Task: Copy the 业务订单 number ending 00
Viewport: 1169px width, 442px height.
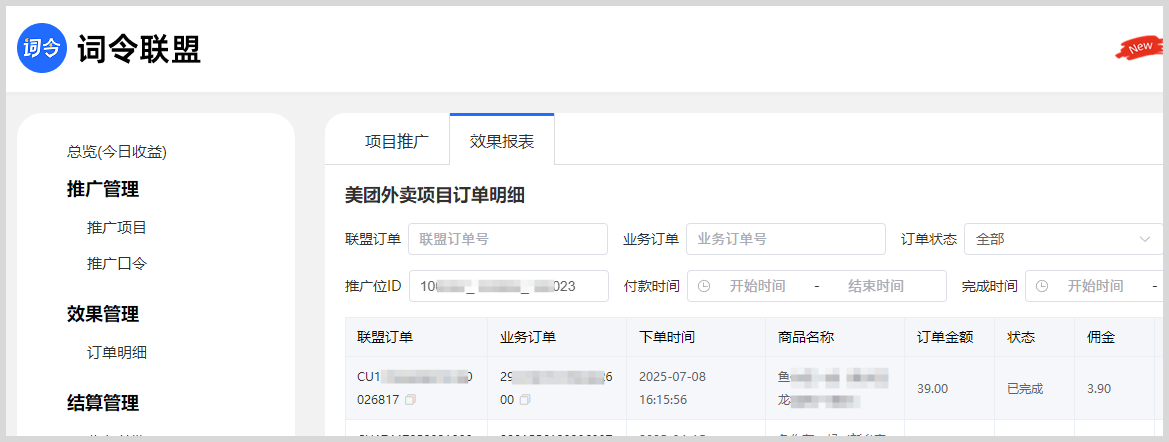Action: [525, 400]
